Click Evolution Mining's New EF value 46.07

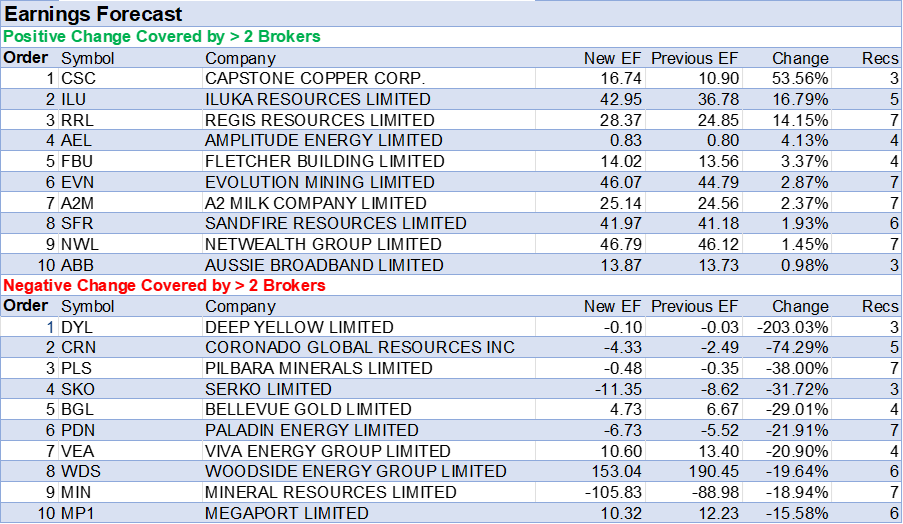620,183
